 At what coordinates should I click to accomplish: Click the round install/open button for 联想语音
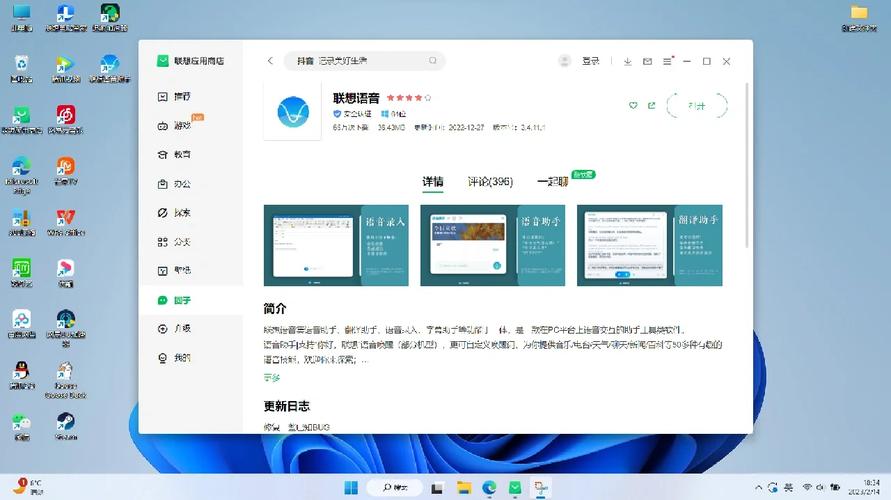[697, 106]
